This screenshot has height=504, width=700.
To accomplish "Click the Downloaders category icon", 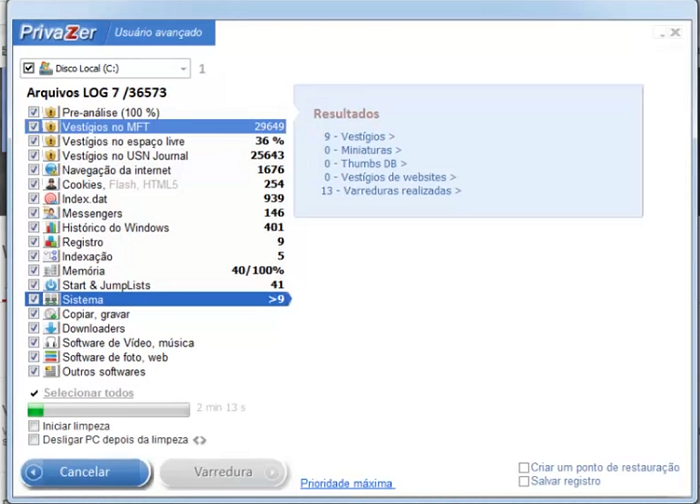I will [51, 328].
